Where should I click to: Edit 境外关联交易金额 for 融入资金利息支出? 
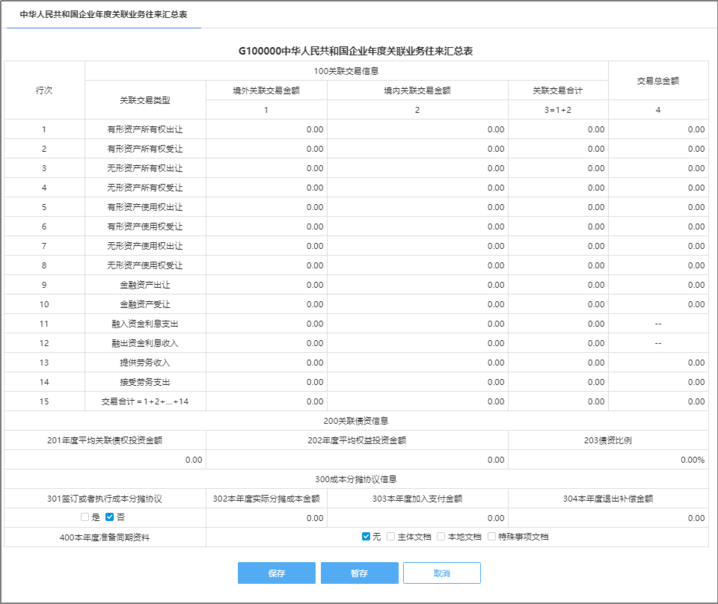coord(267,324)
